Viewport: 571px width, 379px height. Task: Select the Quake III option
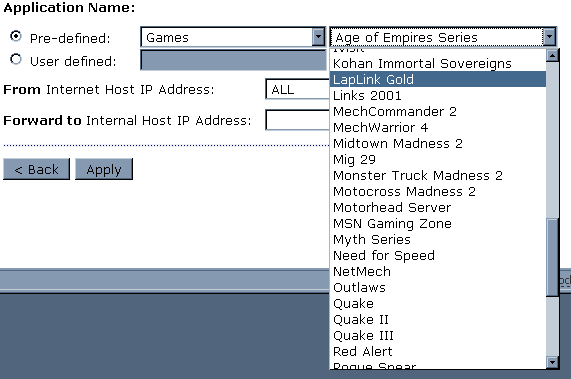pyautogui.click(x=437, y=336)
